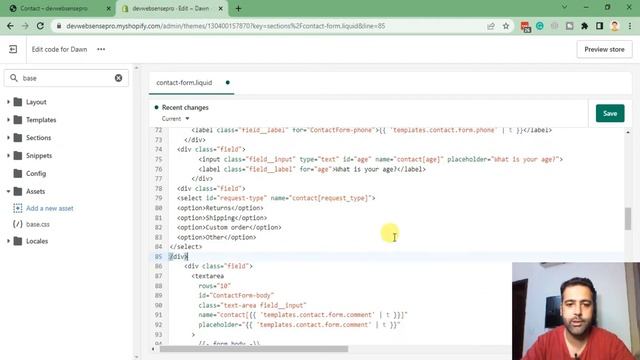Click the editor horizontal scrollbar thumb
Image resolution: width=640 pixels, height=360 pixels.
point(254,349)
